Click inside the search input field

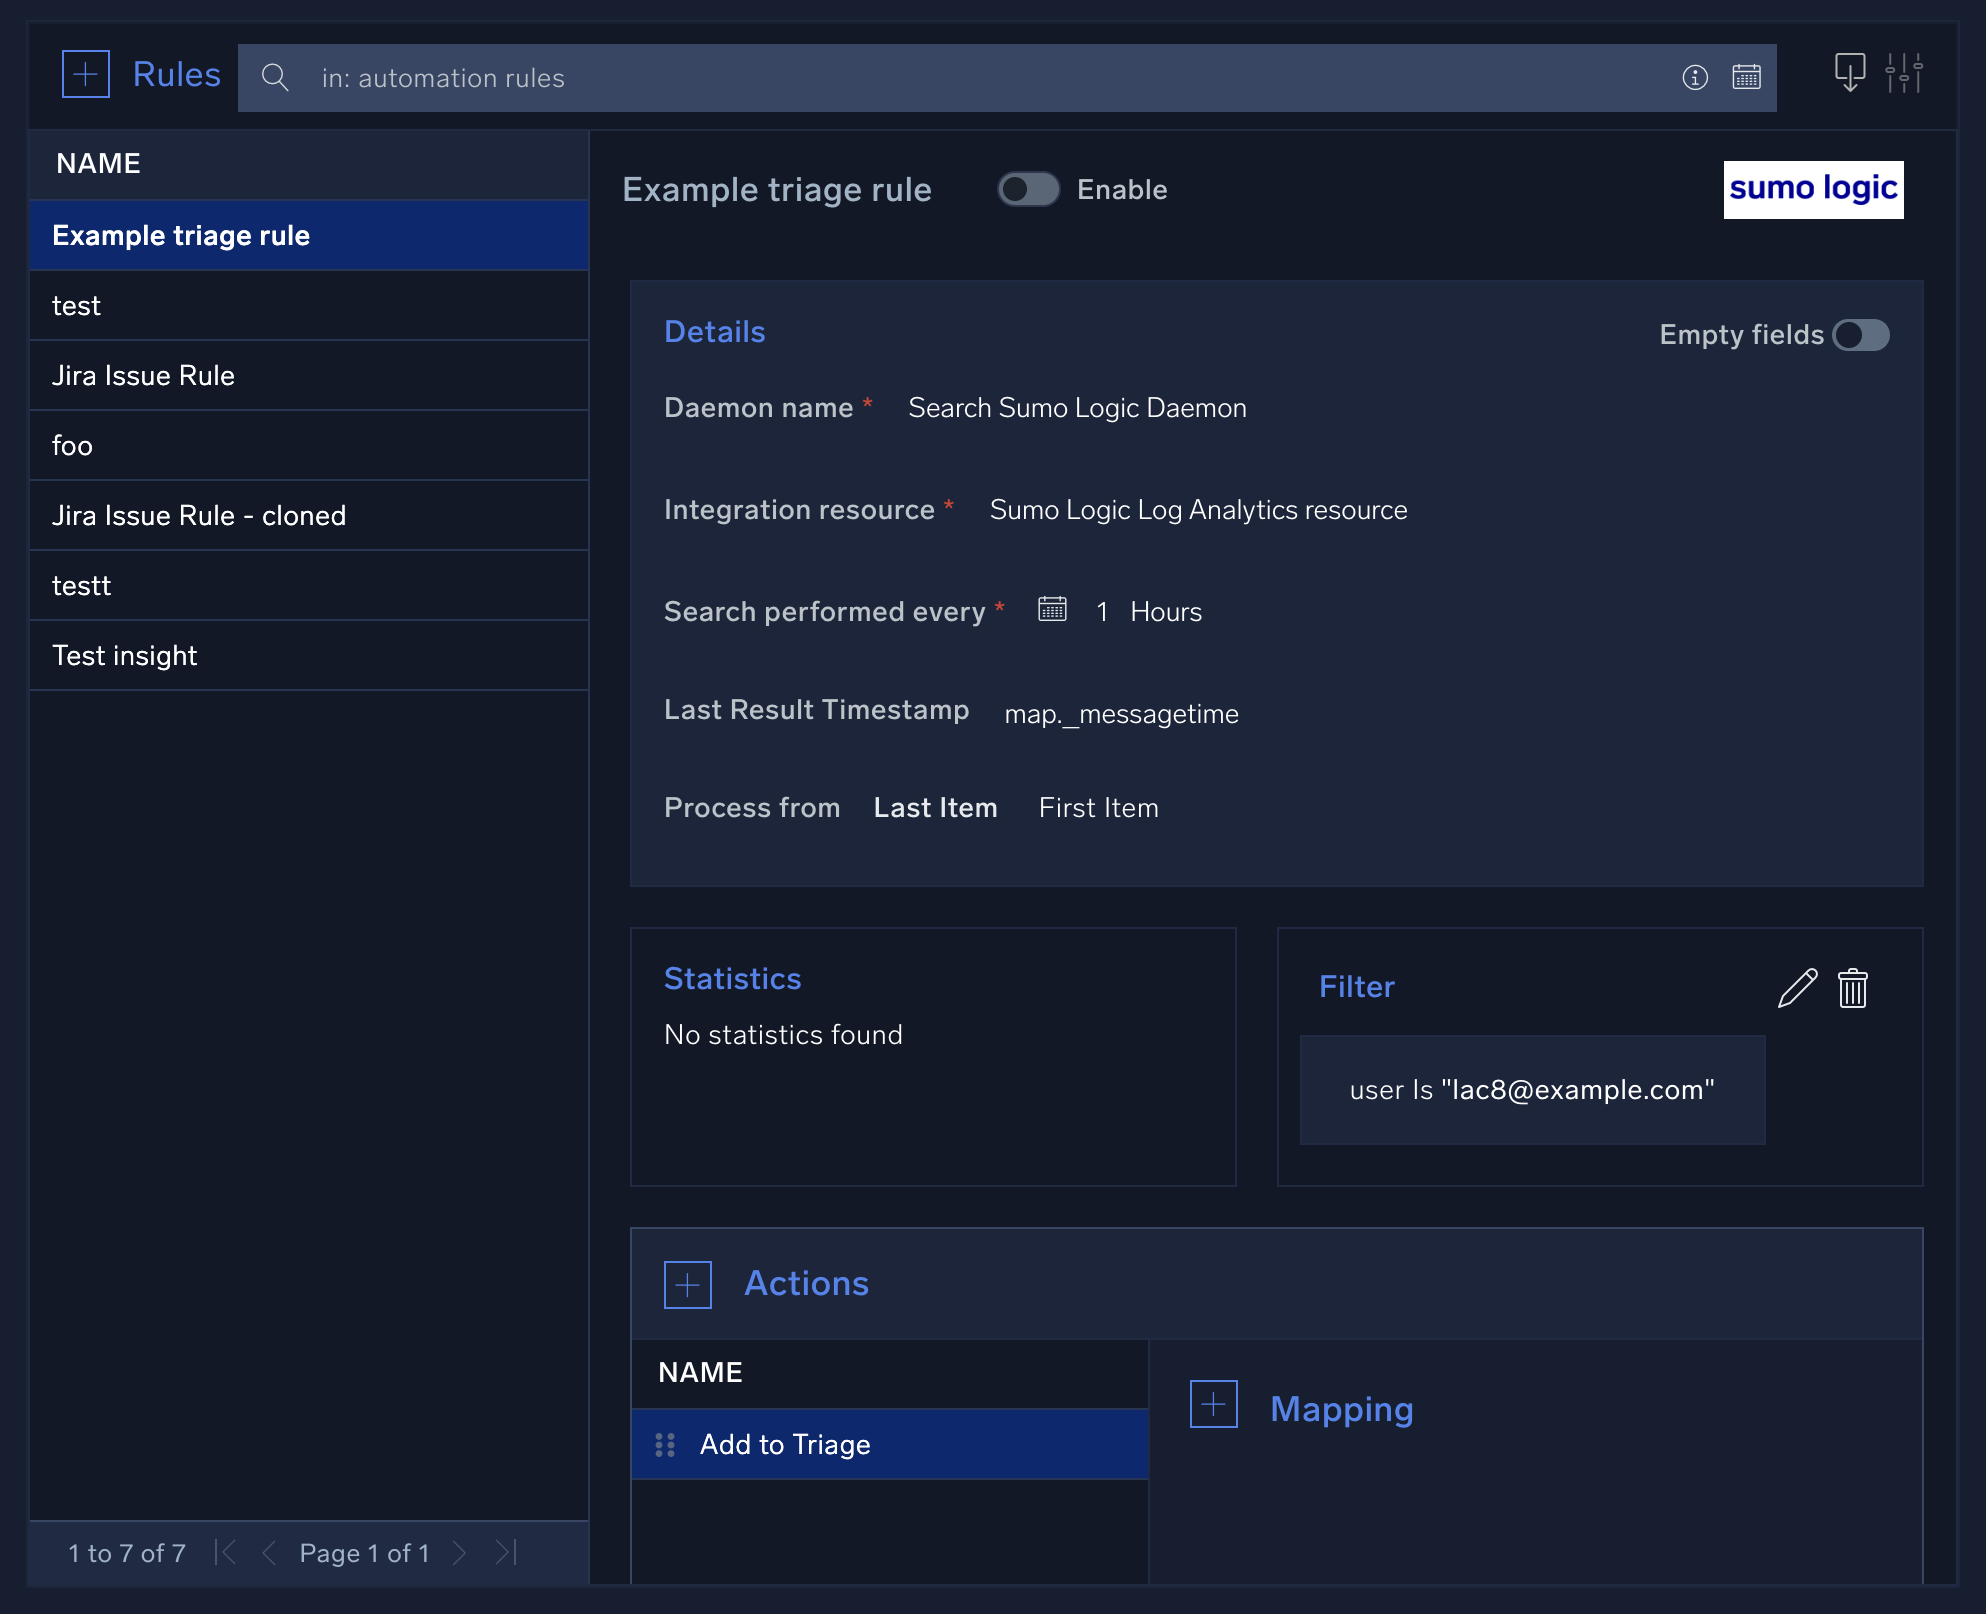[x=700, y=78]
